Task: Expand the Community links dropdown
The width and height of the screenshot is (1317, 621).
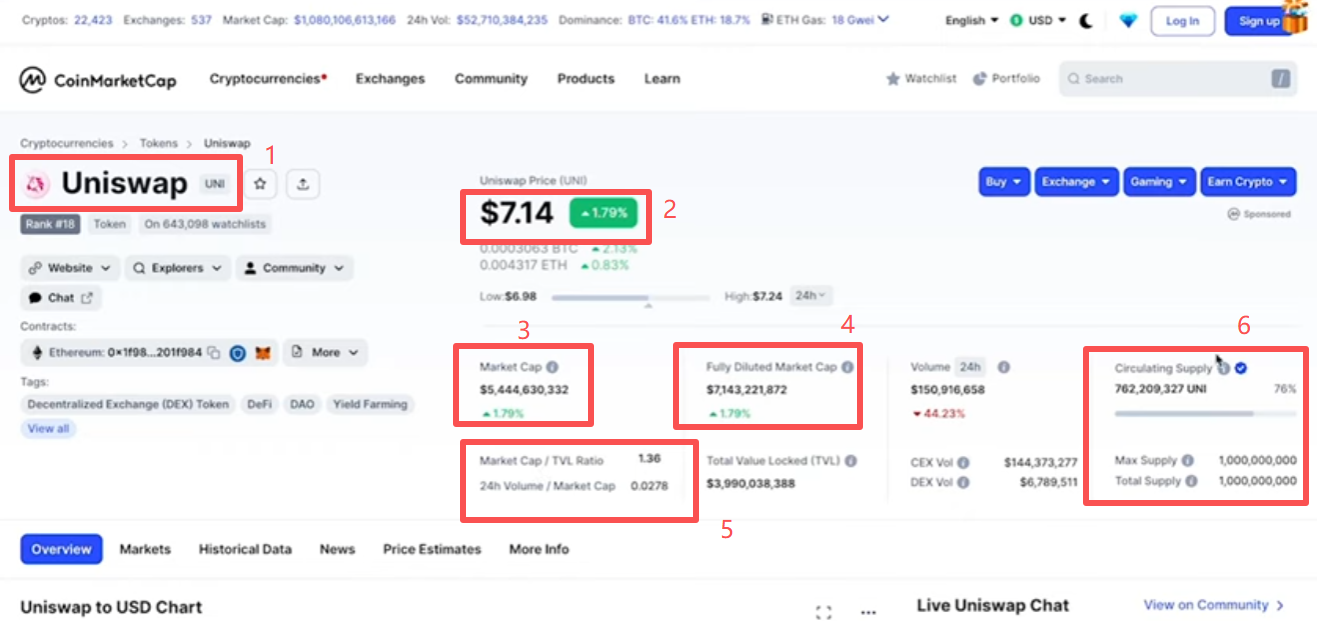Action: tap(294, 268)
